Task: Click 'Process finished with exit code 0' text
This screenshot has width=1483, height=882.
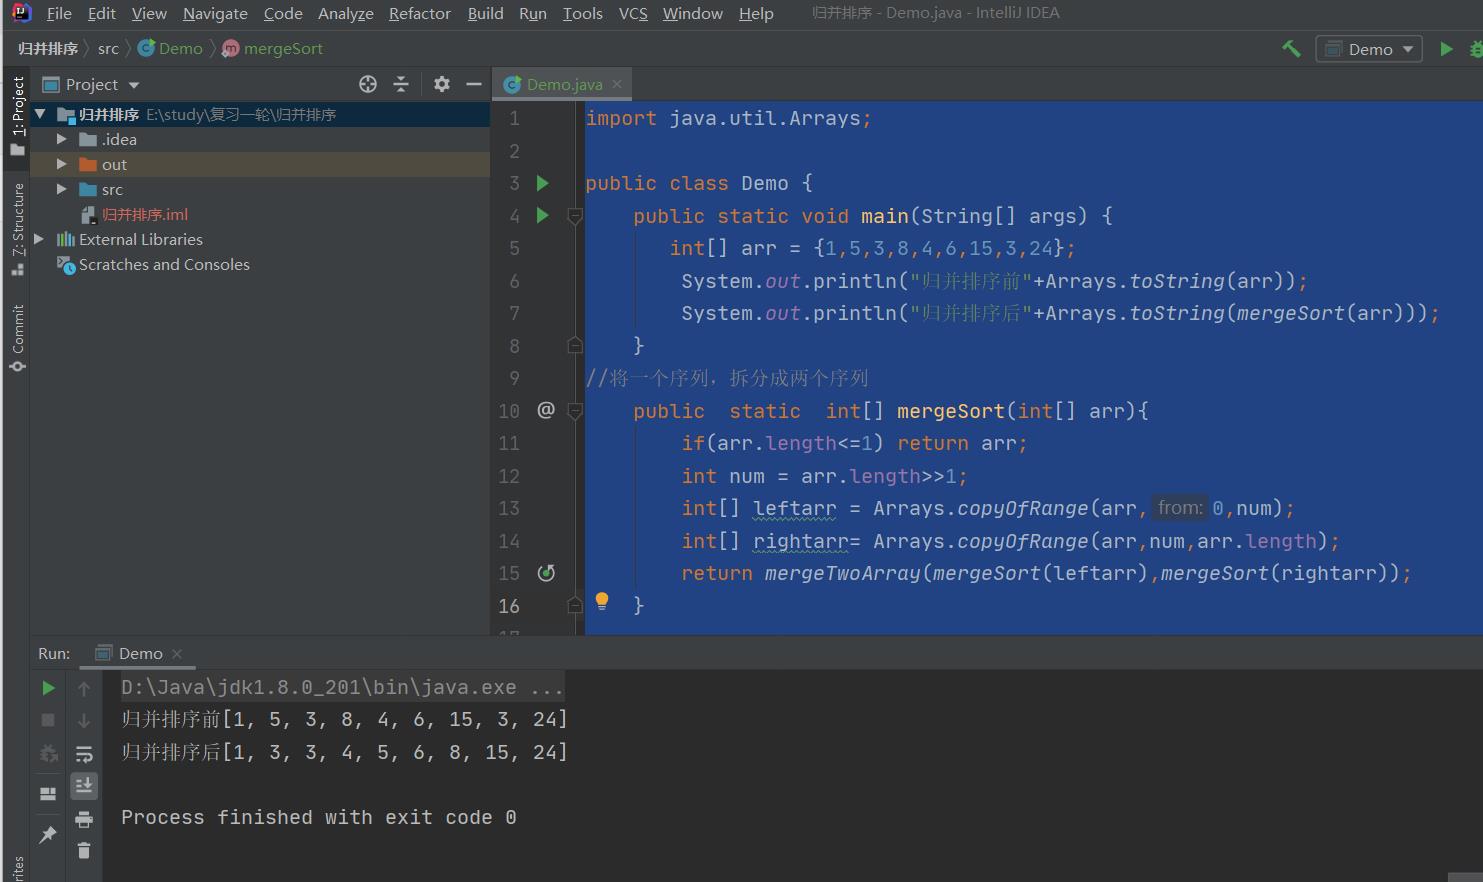Action: coord(319,817)
